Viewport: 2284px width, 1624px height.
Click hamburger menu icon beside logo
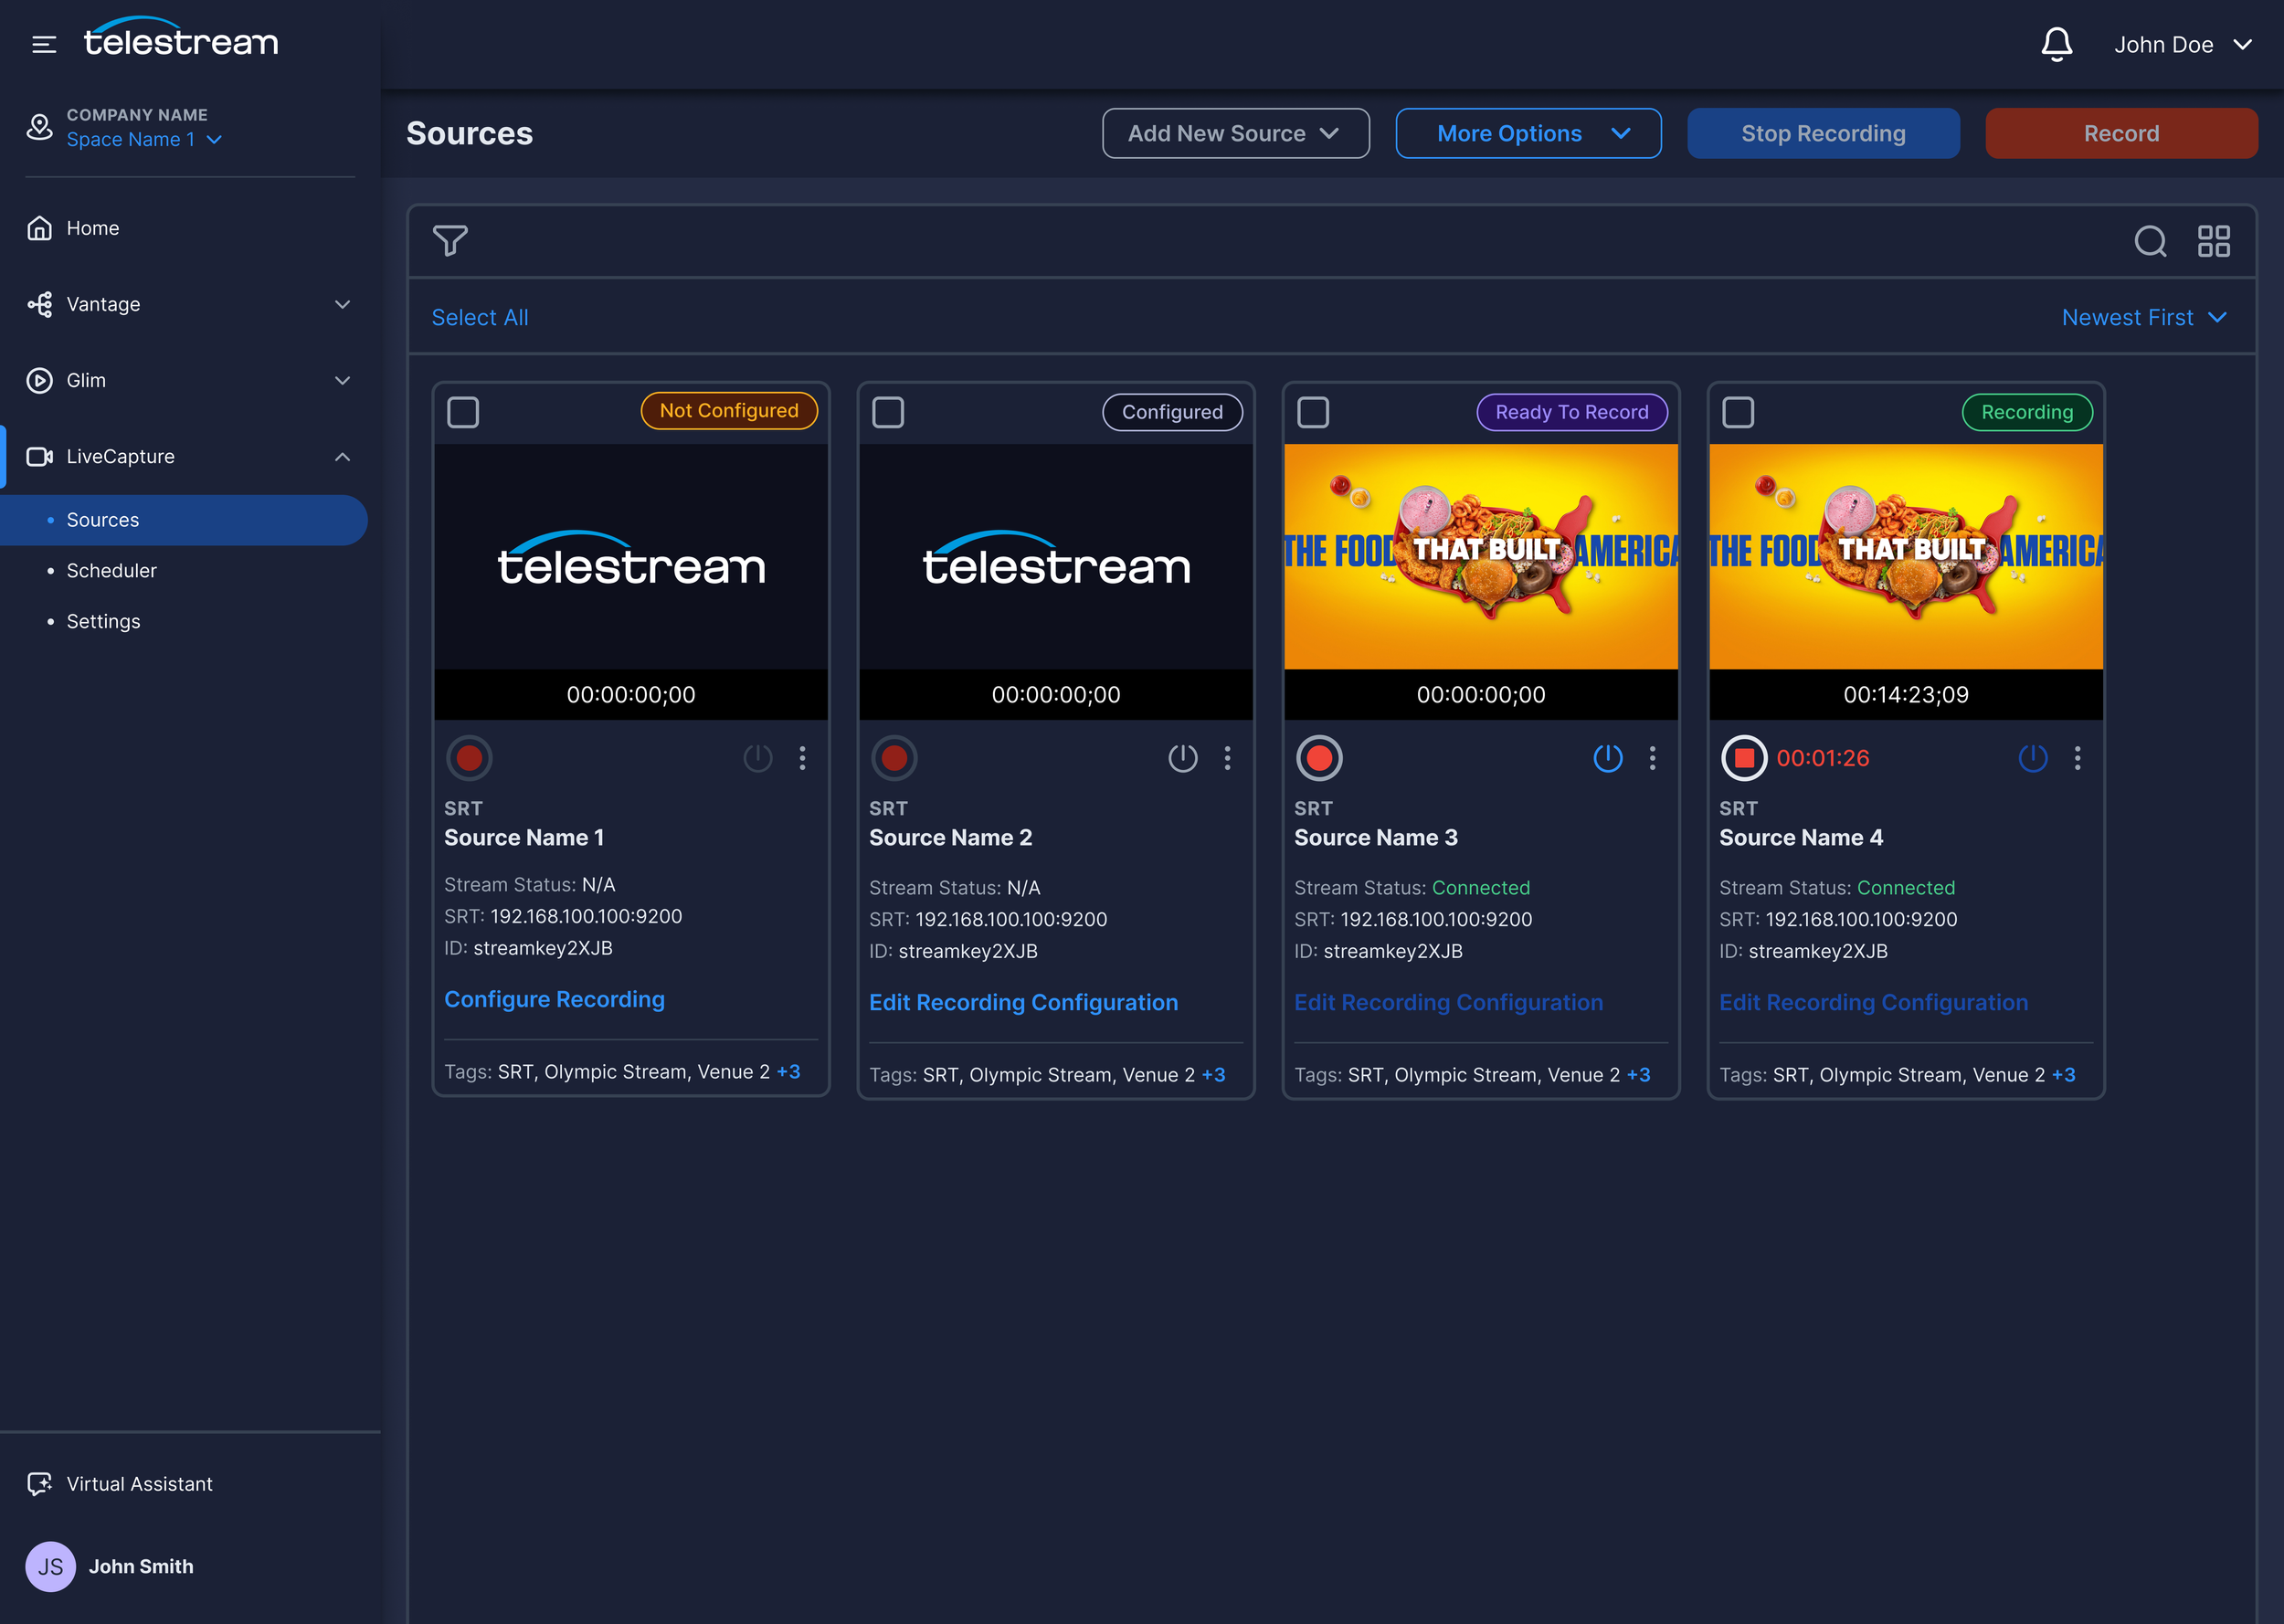(x=44, y=44)
